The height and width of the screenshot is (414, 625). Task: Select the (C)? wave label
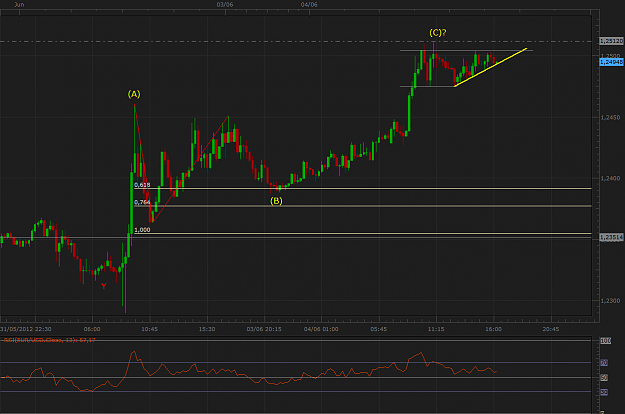tap(438, 33)
